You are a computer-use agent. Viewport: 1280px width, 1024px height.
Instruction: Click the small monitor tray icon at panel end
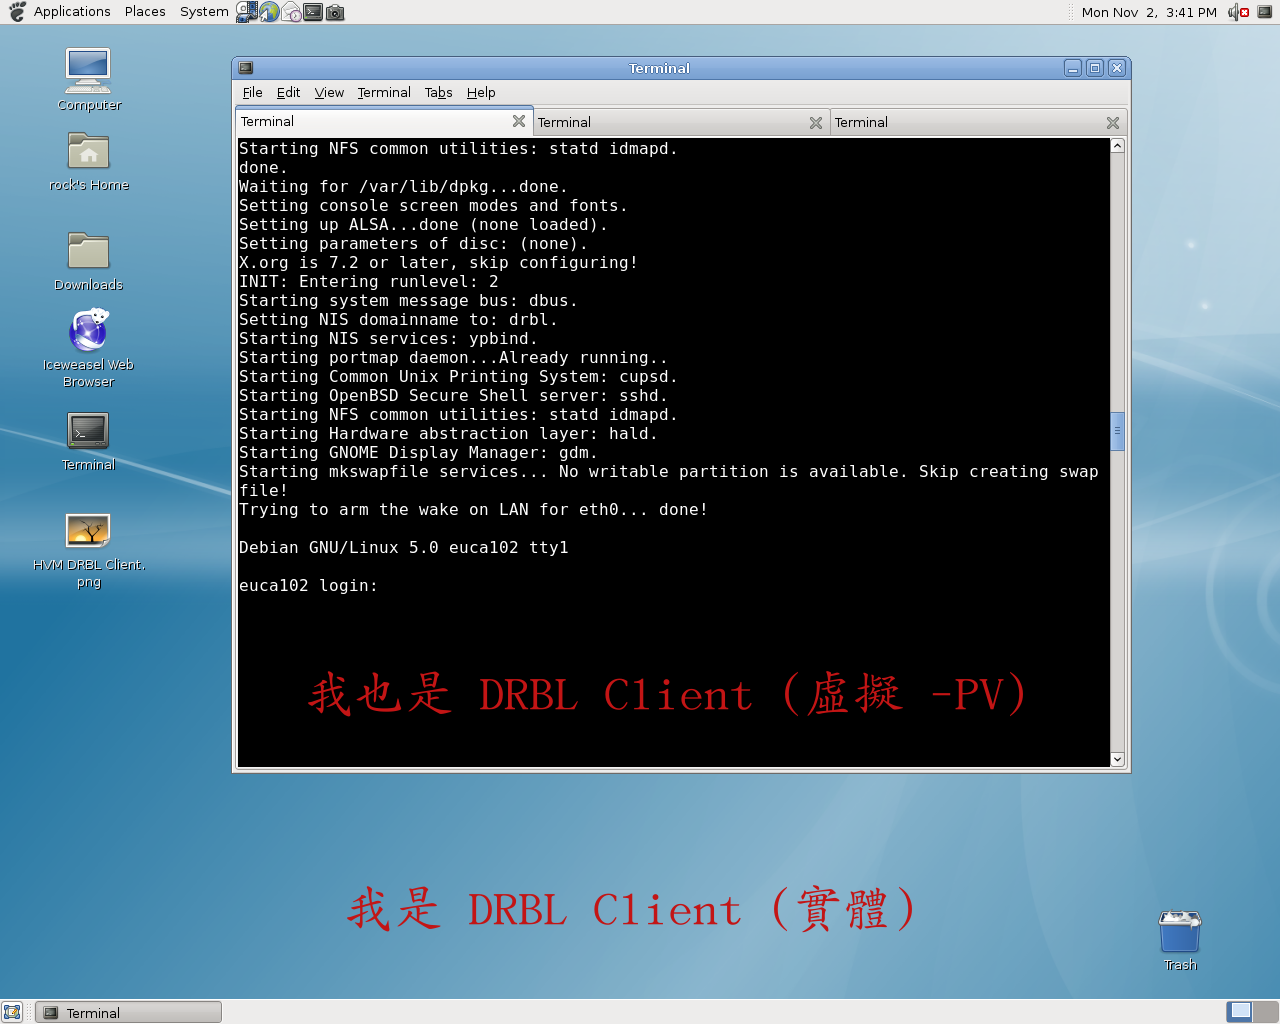click(1265, 12)
